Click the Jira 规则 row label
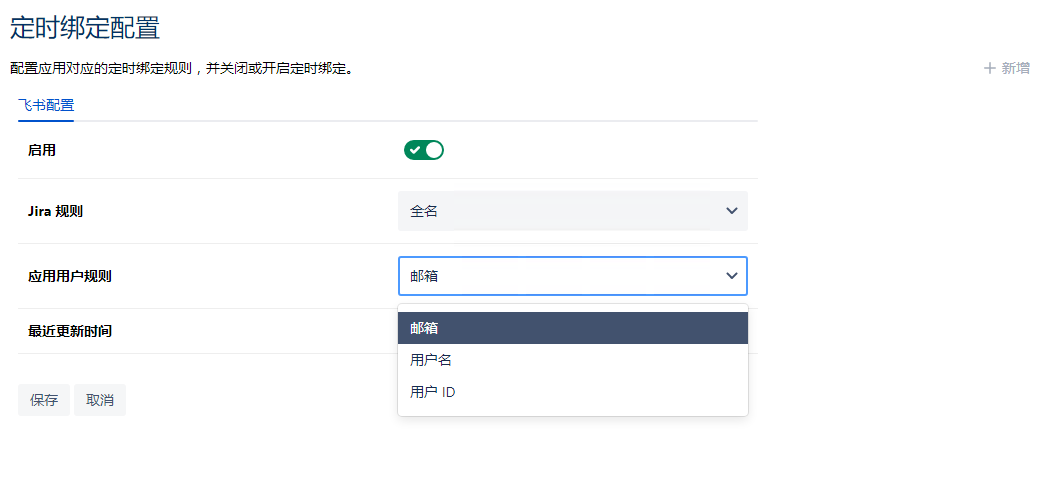The image size is (1042, 491). (55, 211)
